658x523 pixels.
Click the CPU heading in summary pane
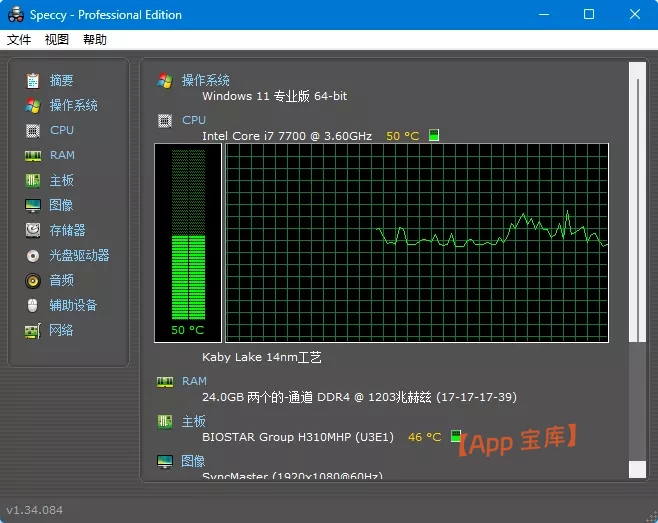pos(194,120)
